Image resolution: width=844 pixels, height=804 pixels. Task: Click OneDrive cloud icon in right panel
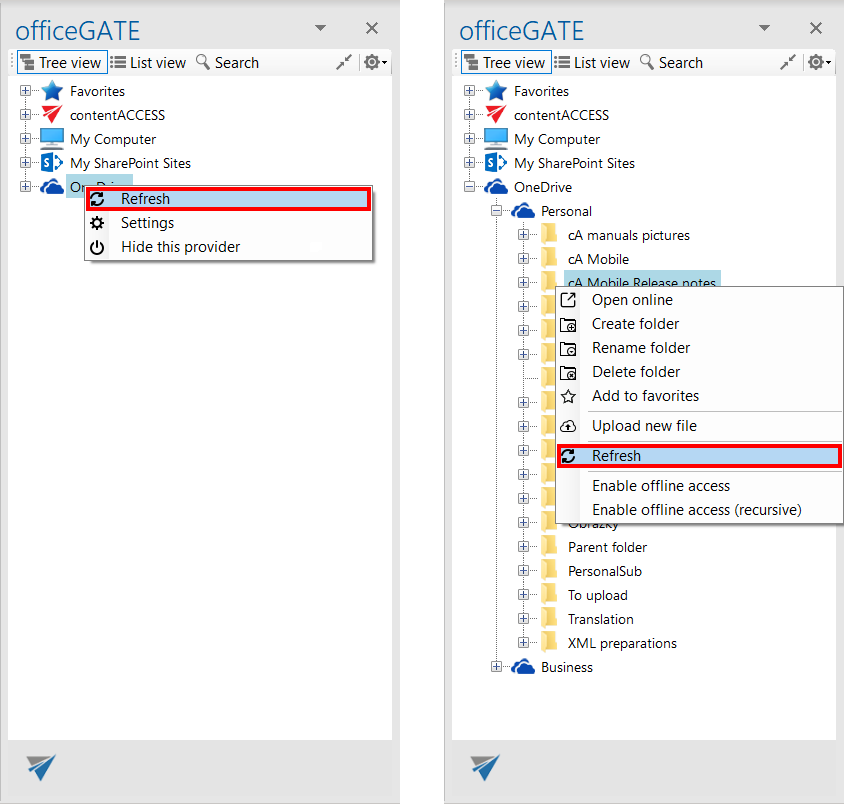[x=496, y=187]
